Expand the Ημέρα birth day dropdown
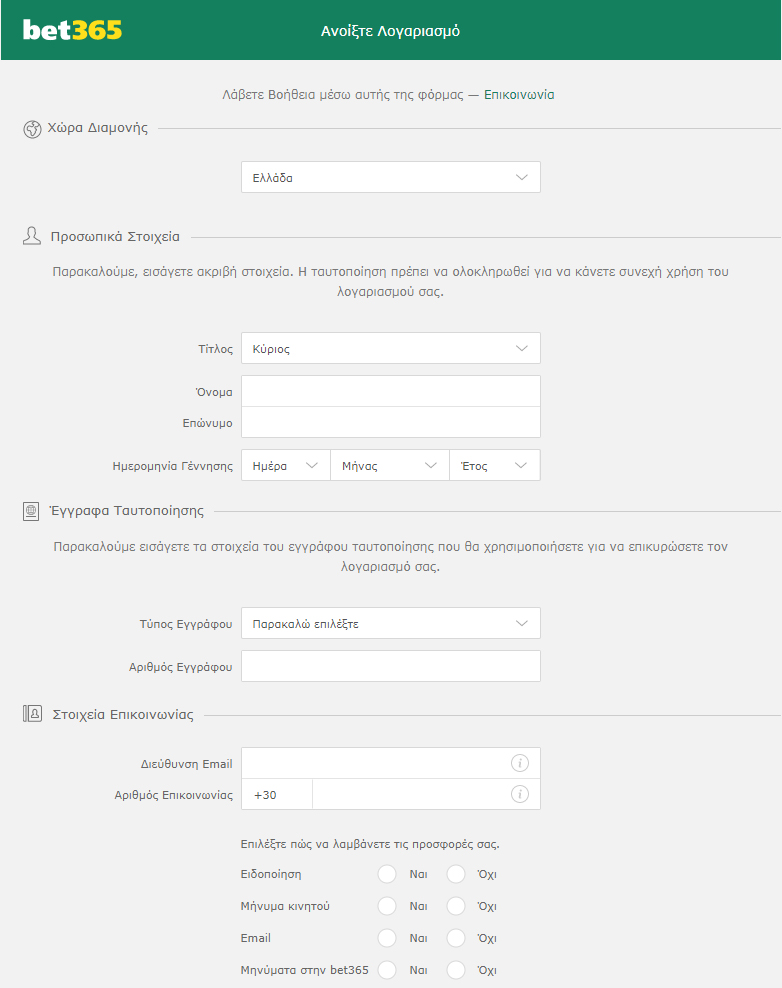 (285, 466)
